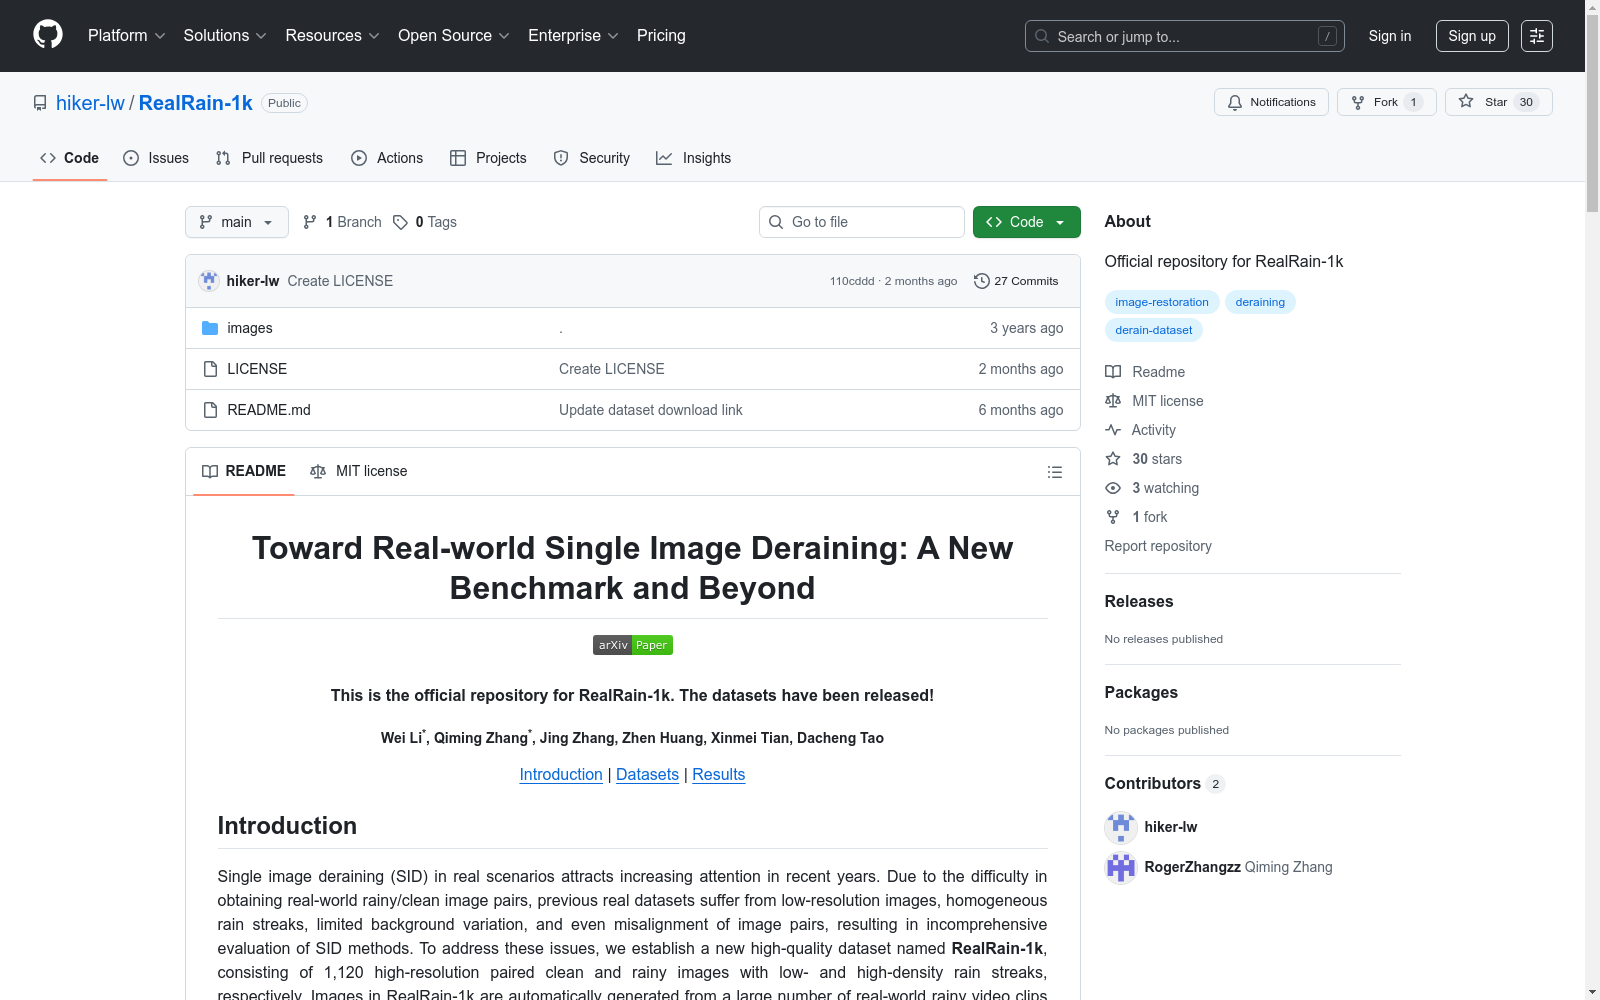The image size is (1600, 1000).
Task: Click the repository icon beside hiker-lw
Action: pyautogui.click(x=40, y=103)
